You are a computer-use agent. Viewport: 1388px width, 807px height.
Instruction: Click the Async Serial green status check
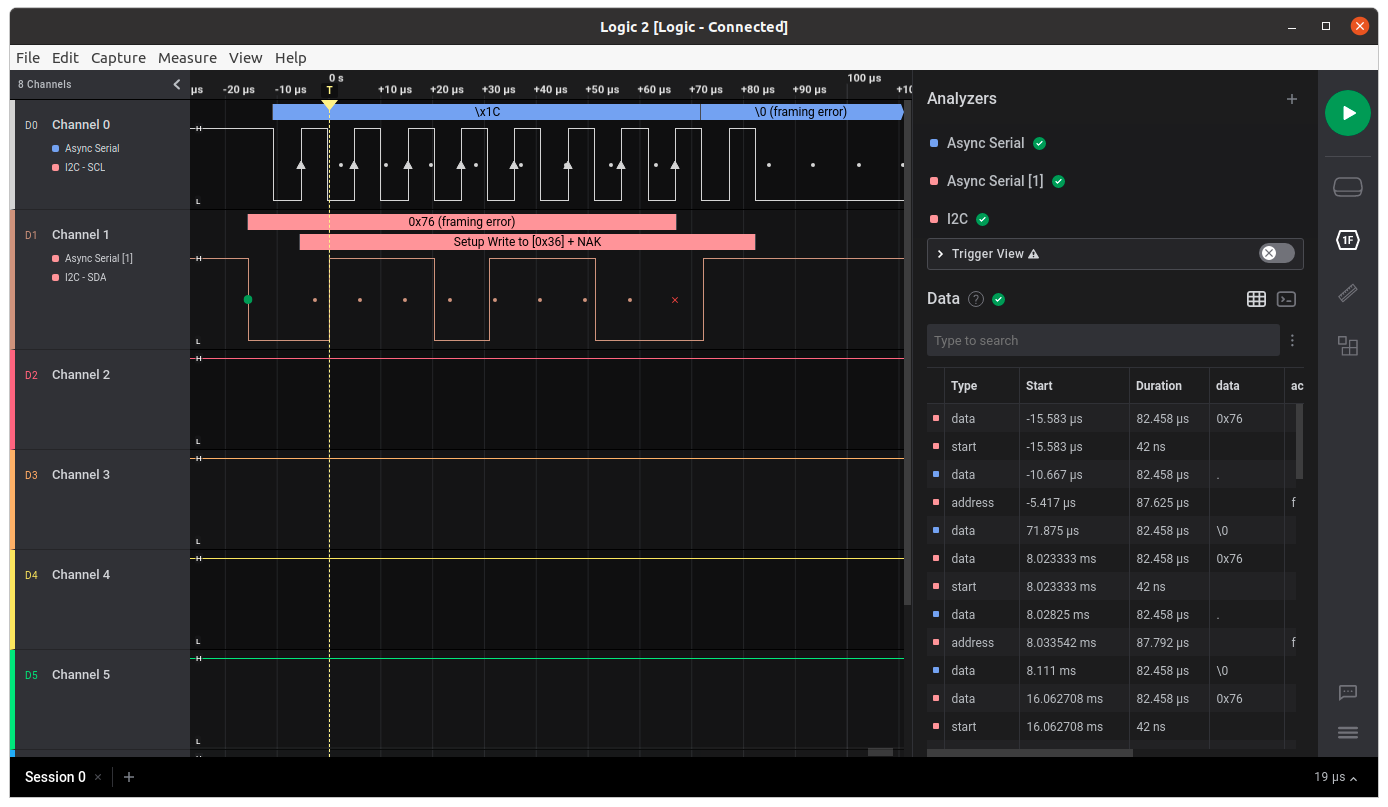click(x=1039, y=143)
